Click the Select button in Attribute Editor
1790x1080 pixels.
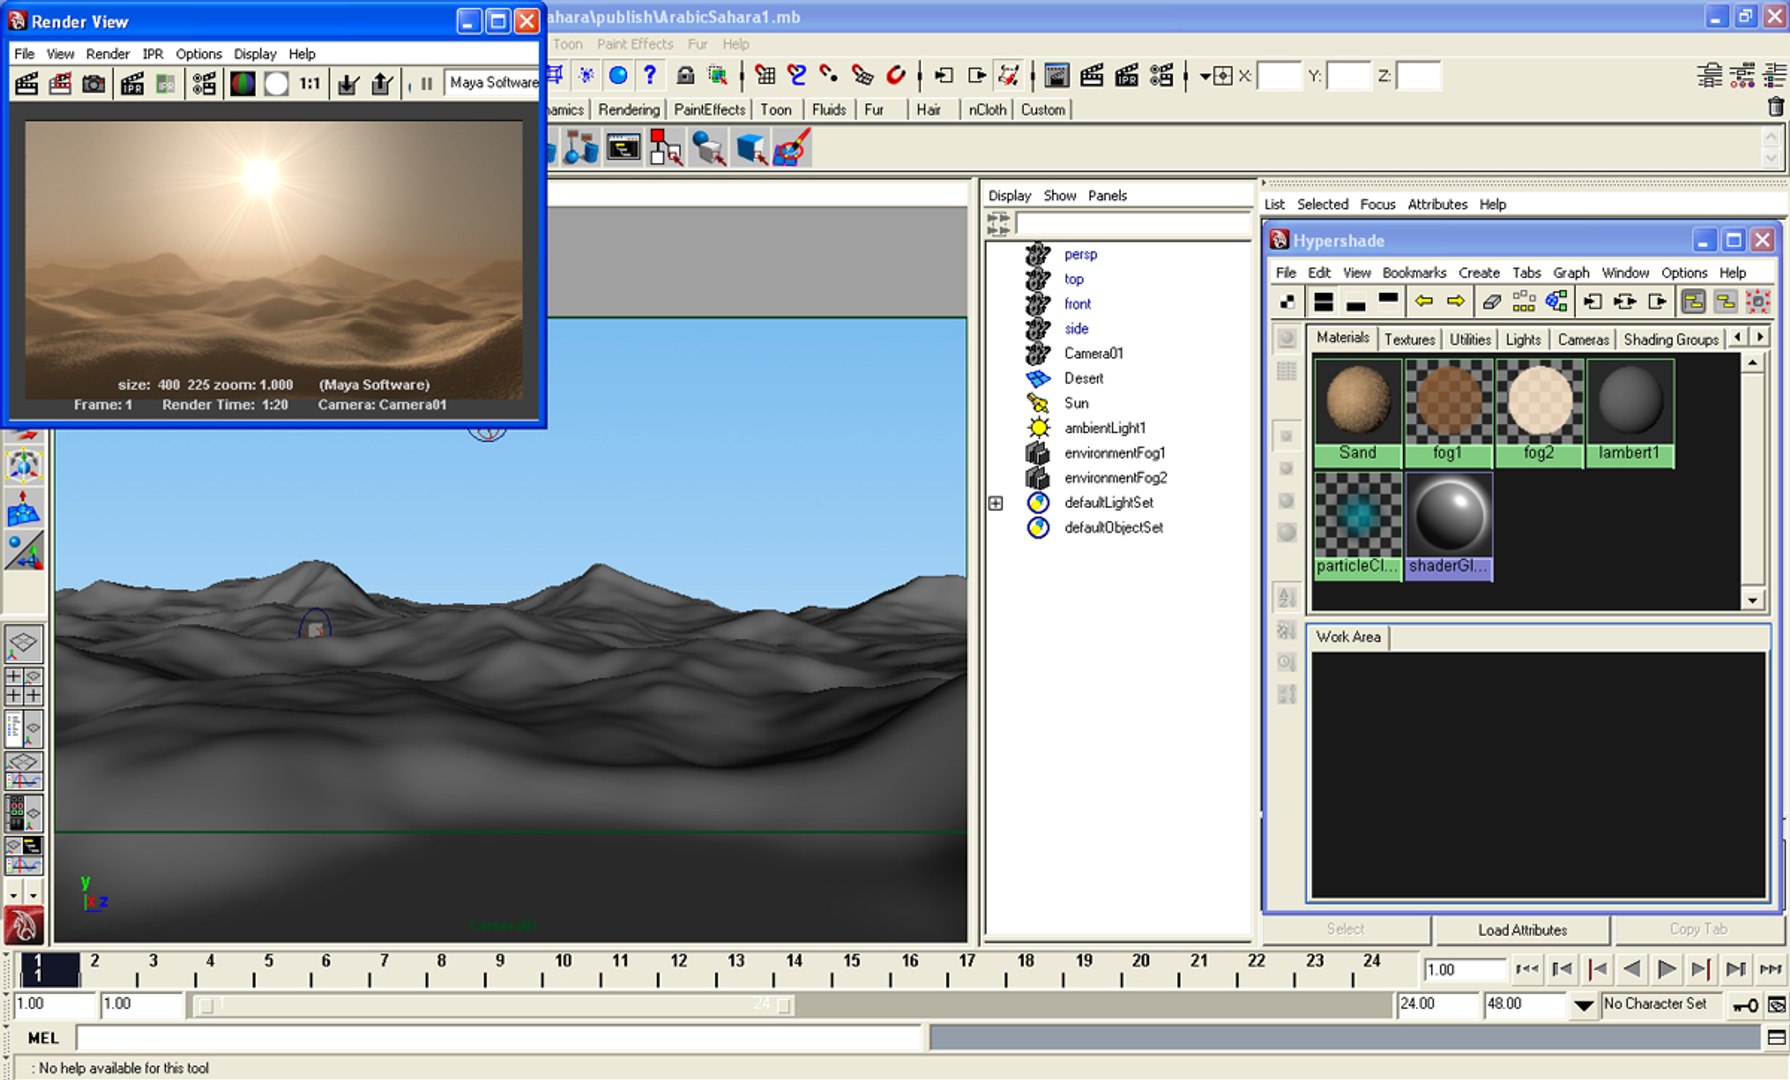(x=1345, y=929)
